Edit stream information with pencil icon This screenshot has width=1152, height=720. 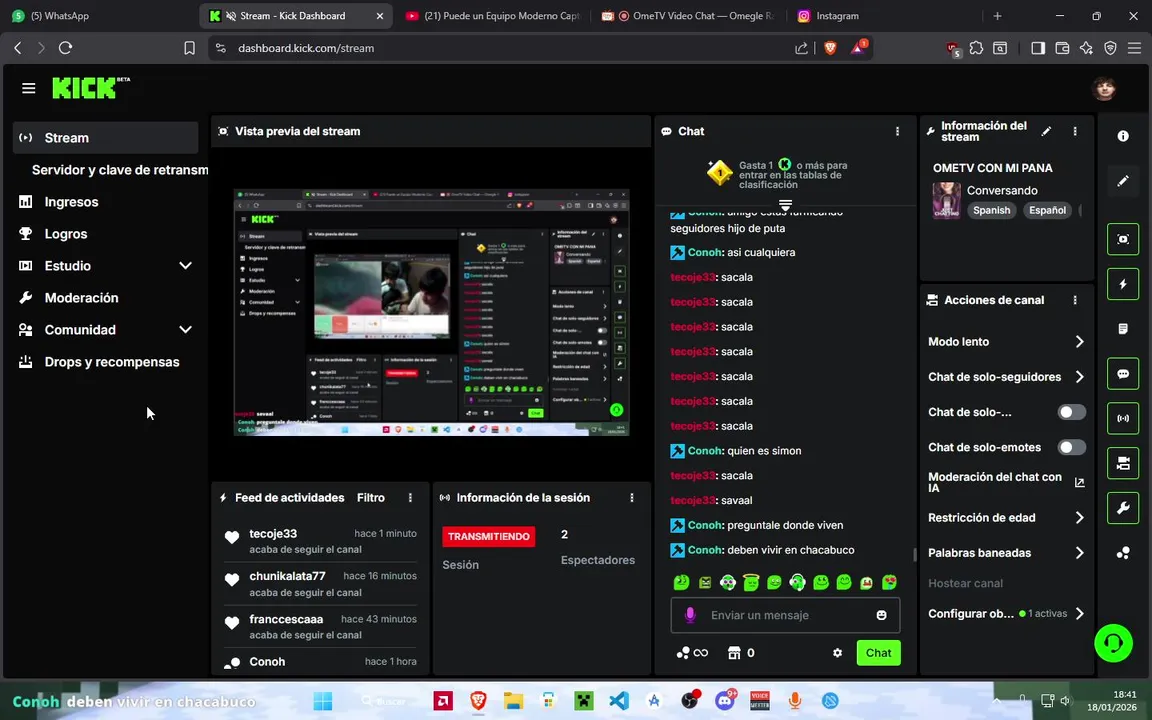coord(1046,132)
